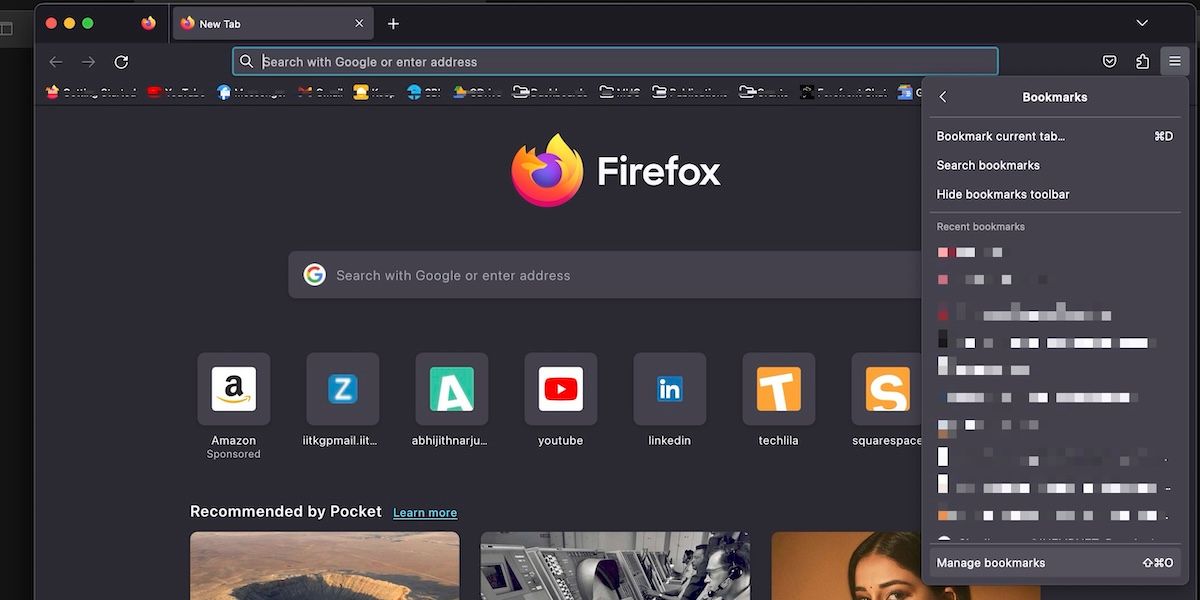
Task: Select Search bookmarks from the panel
Action: 988,165
